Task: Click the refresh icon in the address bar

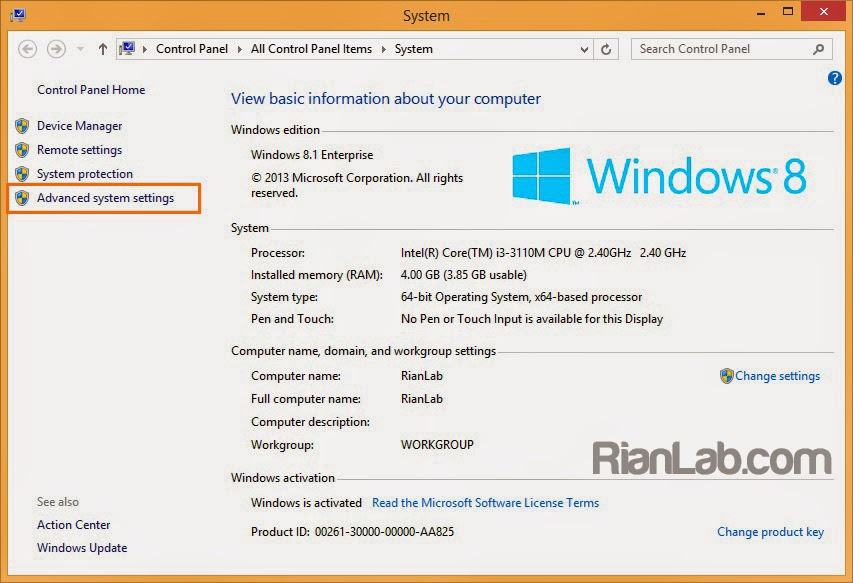Action: 606,48
